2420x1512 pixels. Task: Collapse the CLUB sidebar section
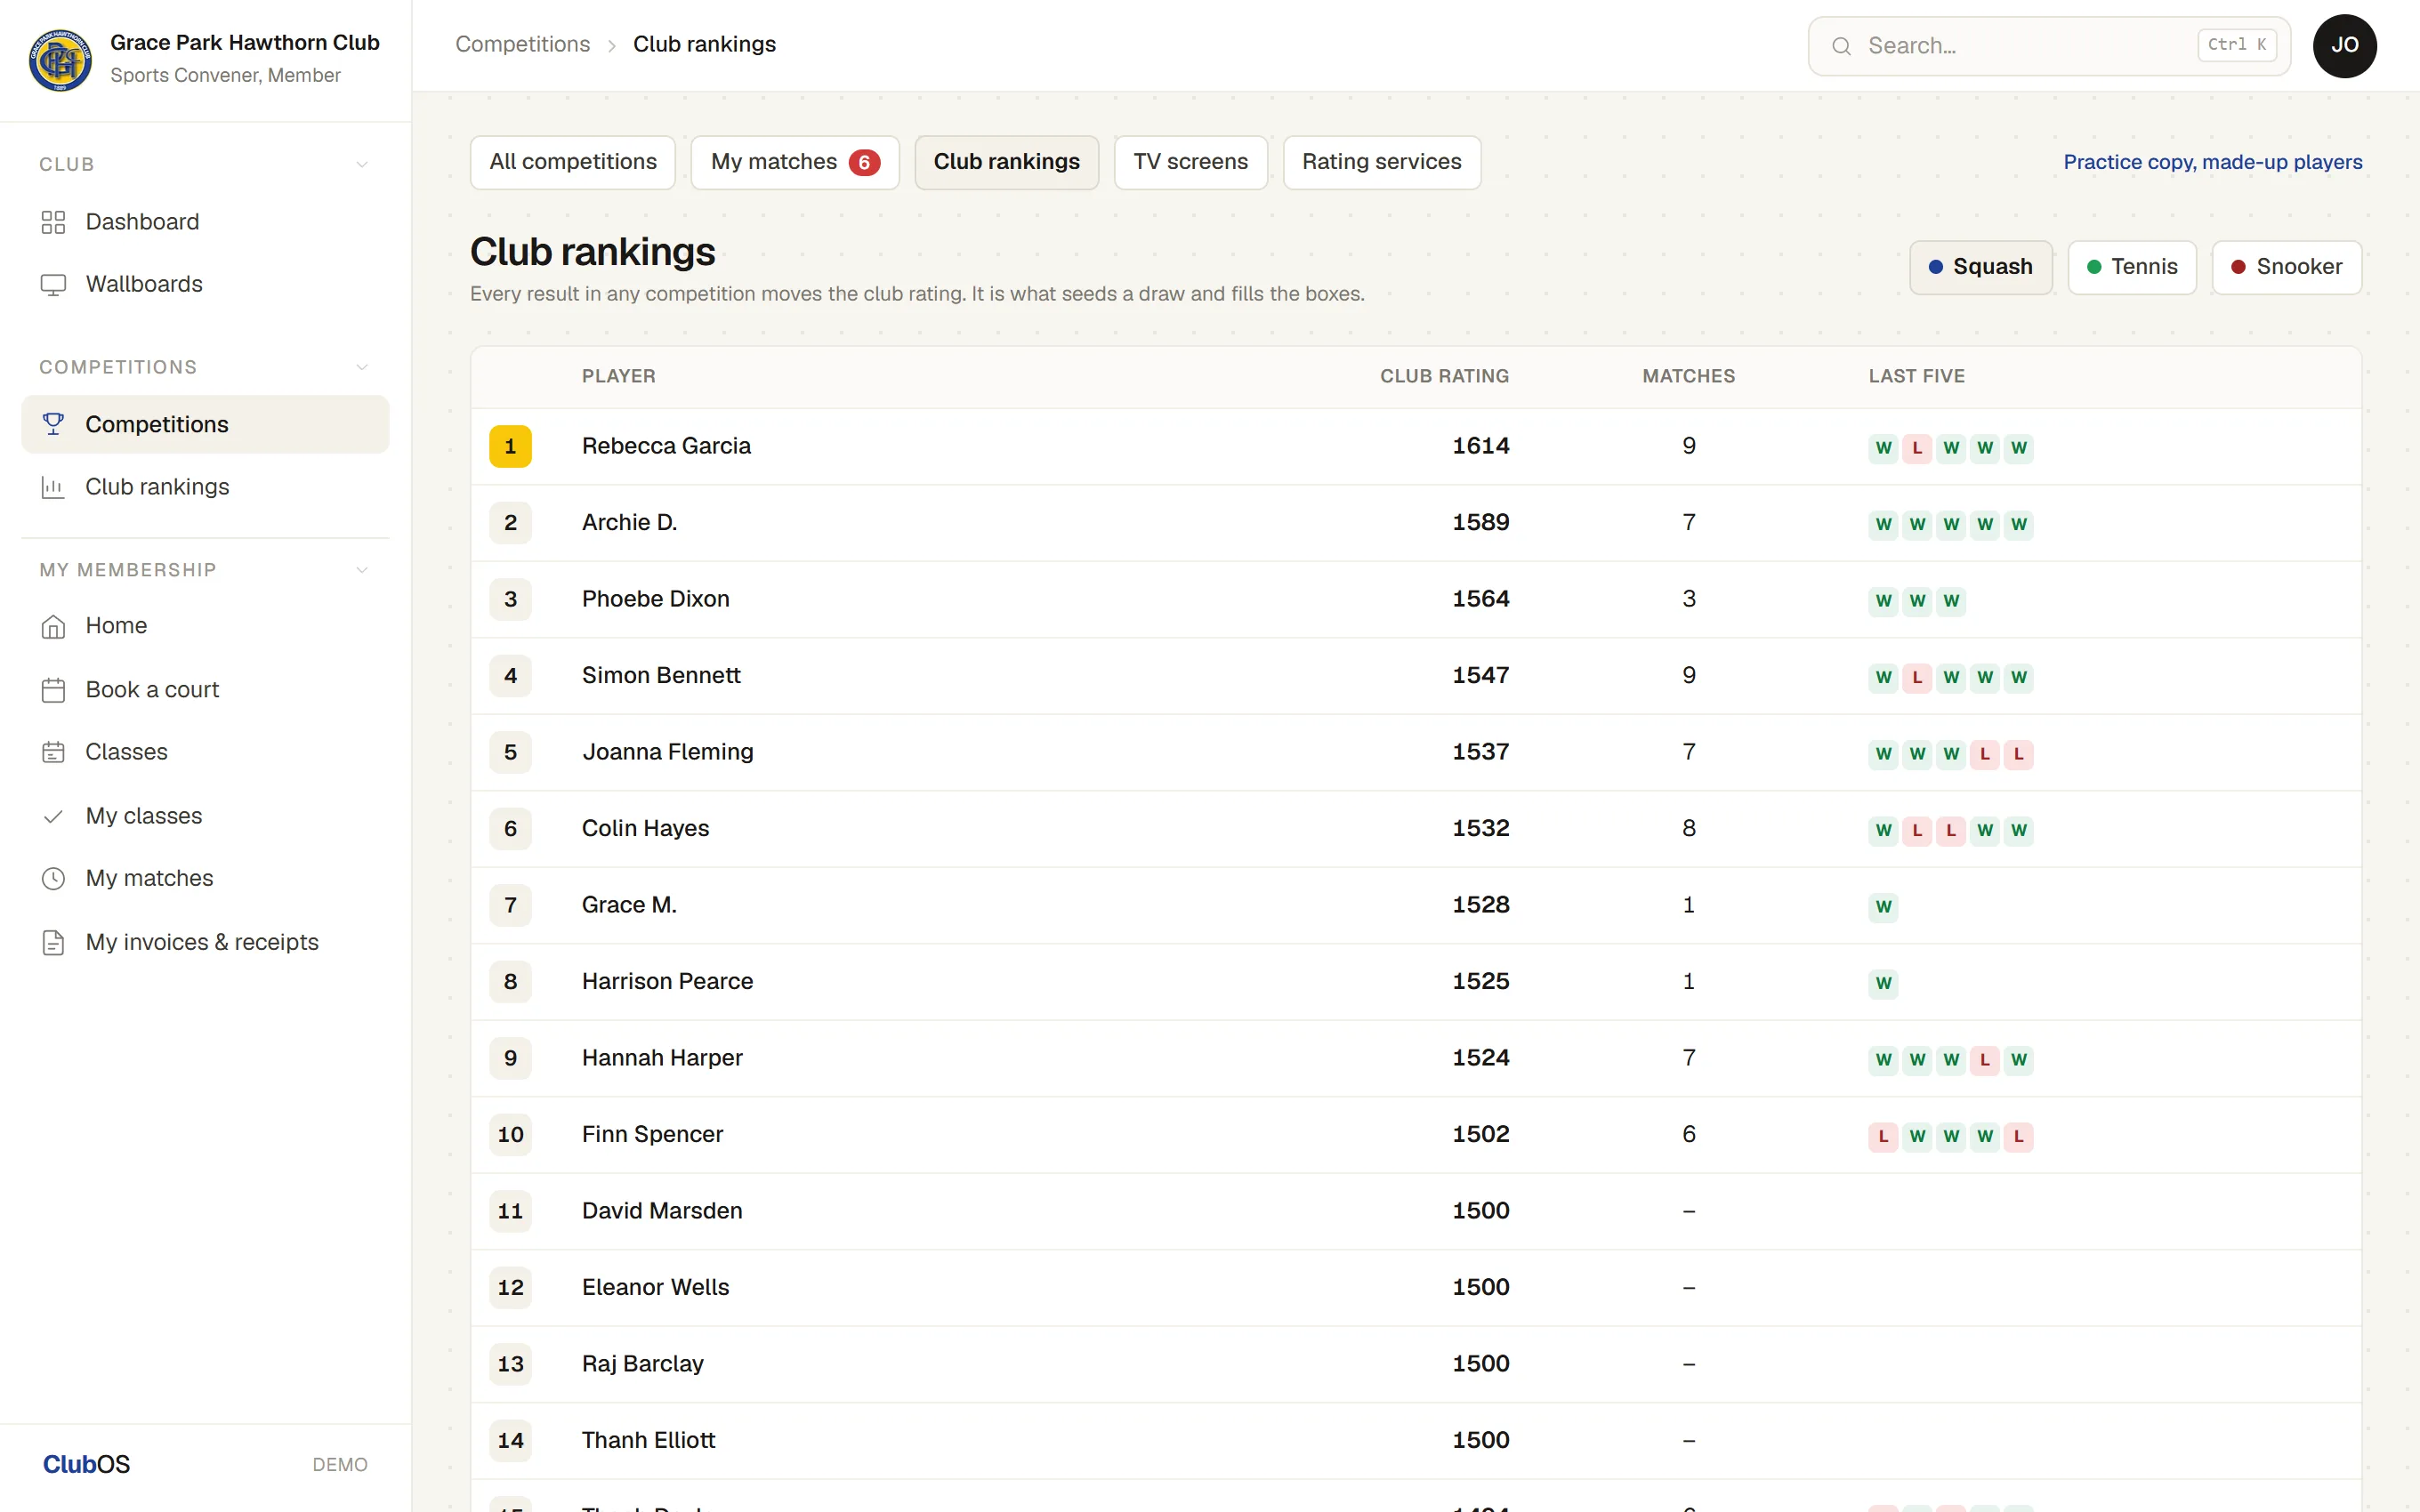(x=362, y=164)
